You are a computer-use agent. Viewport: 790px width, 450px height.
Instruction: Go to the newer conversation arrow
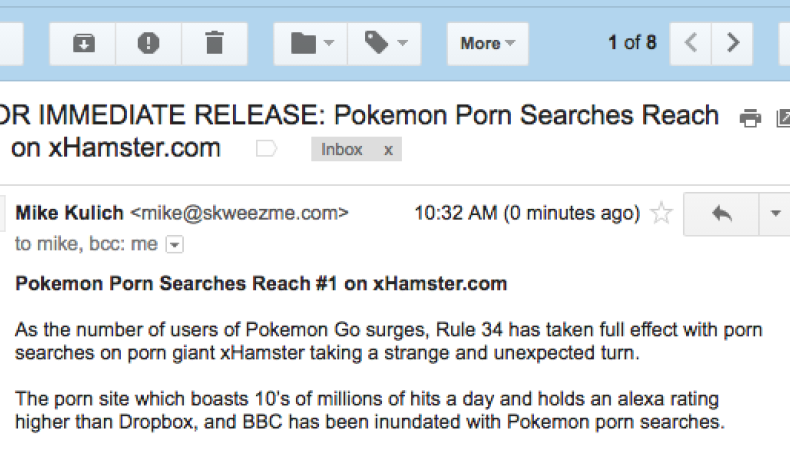tap(690, 43)
